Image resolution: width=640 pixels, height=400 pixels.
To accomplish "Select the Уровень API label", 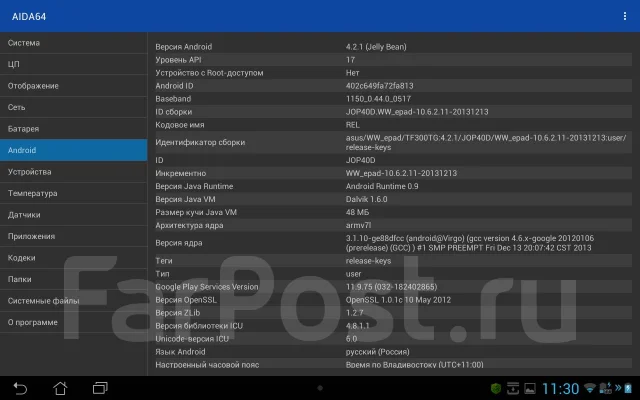I will click(x=178, y=60).
